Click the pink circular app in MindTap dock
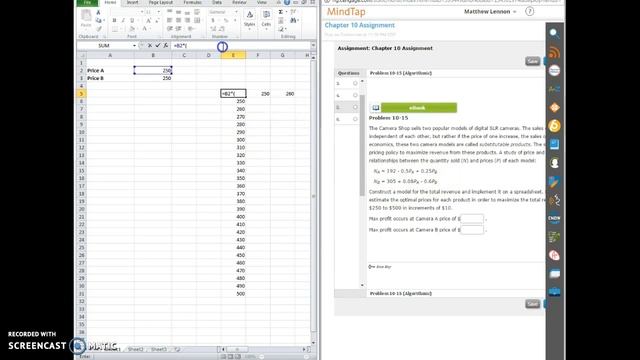This screenshot has height=360, width=640. [x=554, y=256]
